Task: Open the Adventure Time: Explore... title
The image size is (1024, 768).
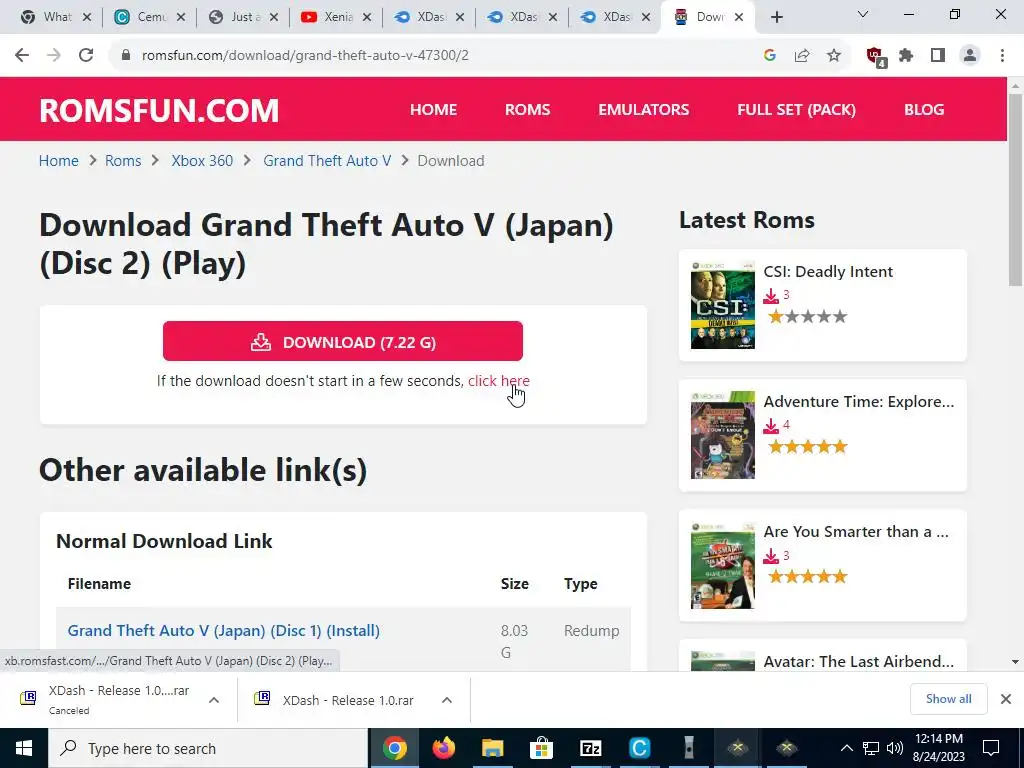Action: pyautogui.click(x=859, y=402)
